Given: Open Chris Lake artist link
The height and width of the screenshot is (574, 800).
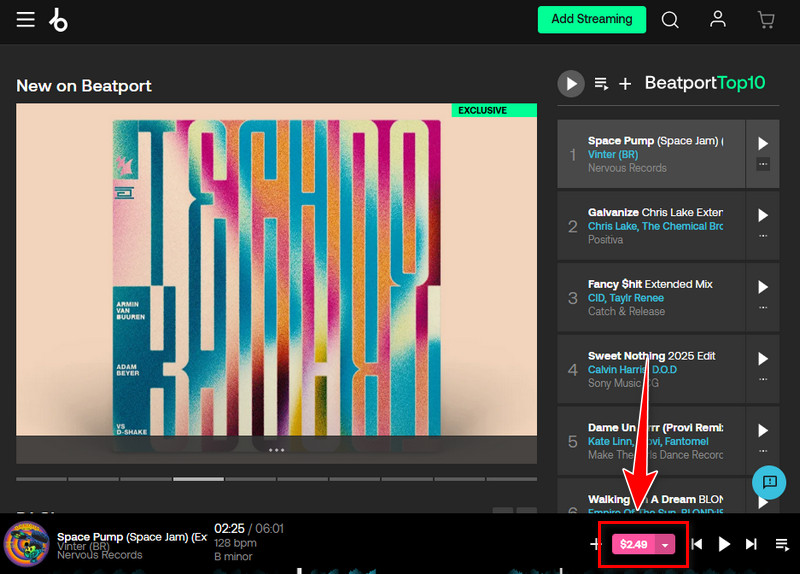Looking at the screenshot, I should click(x=612, y=227).
